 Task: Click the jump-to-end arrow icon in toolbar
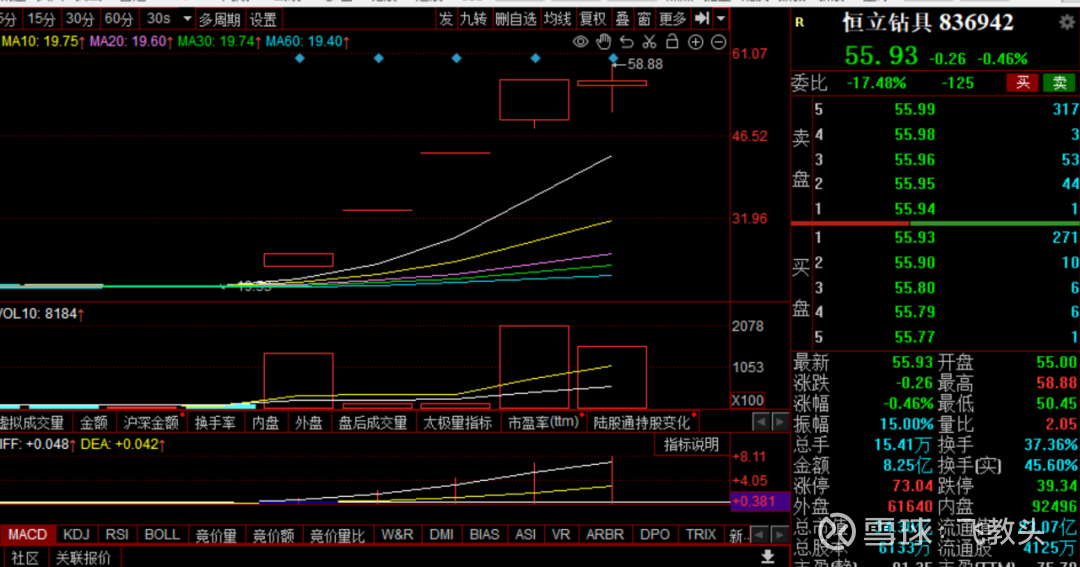(x=702, y=19)
